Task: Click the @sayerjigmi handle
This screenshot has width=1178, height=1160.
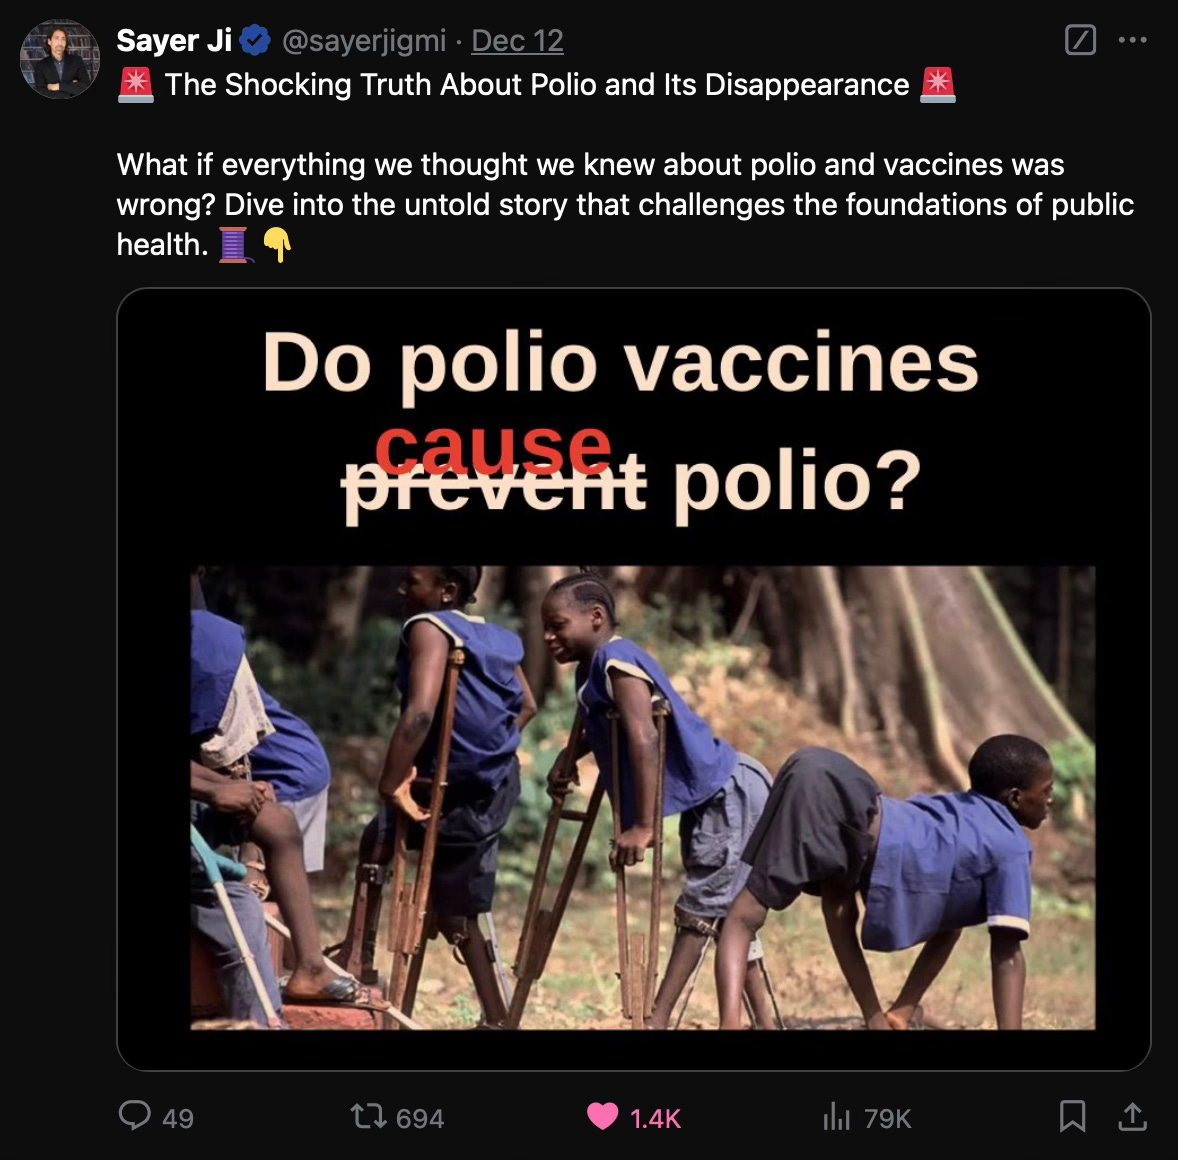Action: [364, 41]
